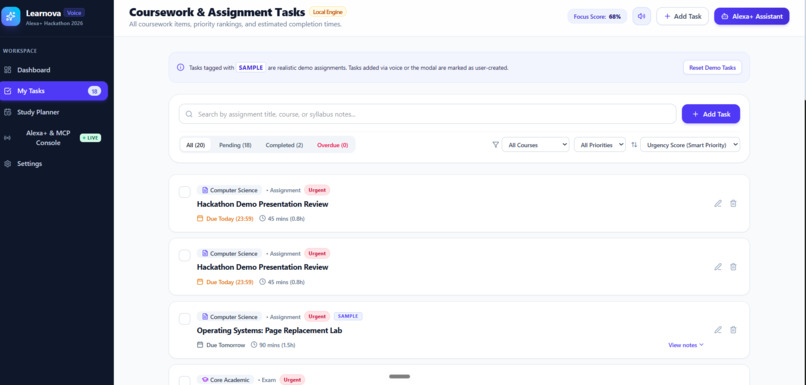Click the Due Tomorrow date label
The width and height of the screenshot is (806, 385).
point(222,345)
